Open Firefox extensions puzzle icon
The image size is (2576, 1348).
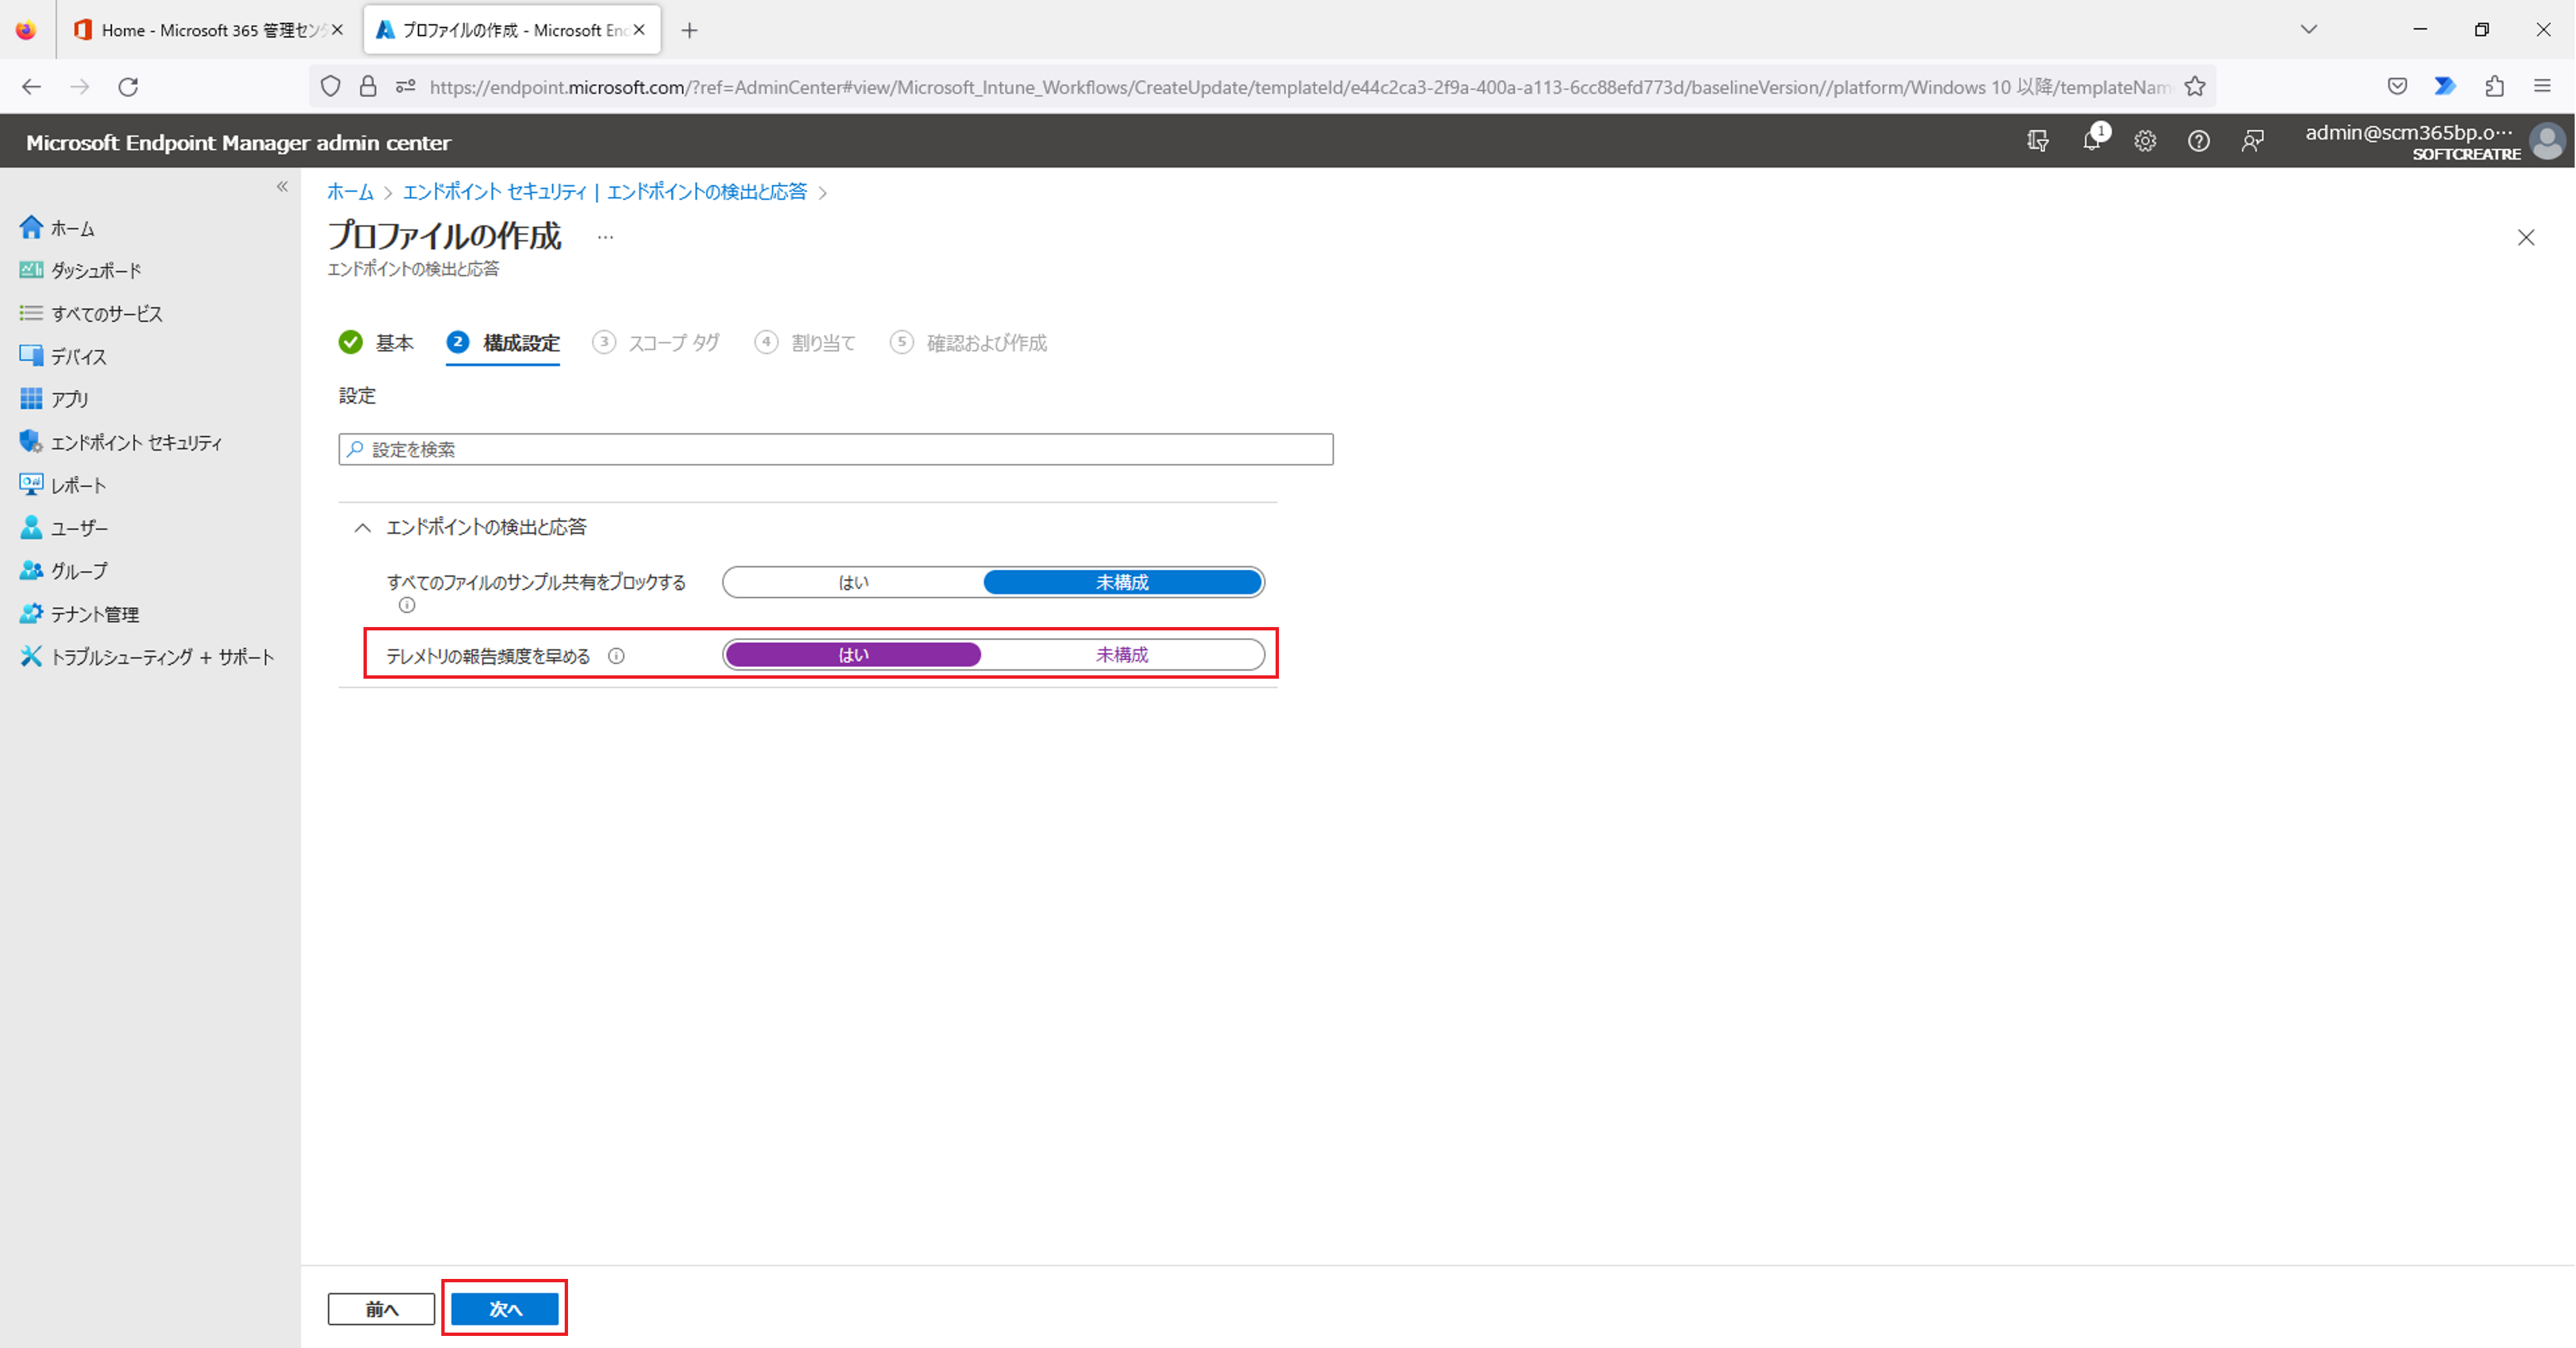click(2494, 87)
